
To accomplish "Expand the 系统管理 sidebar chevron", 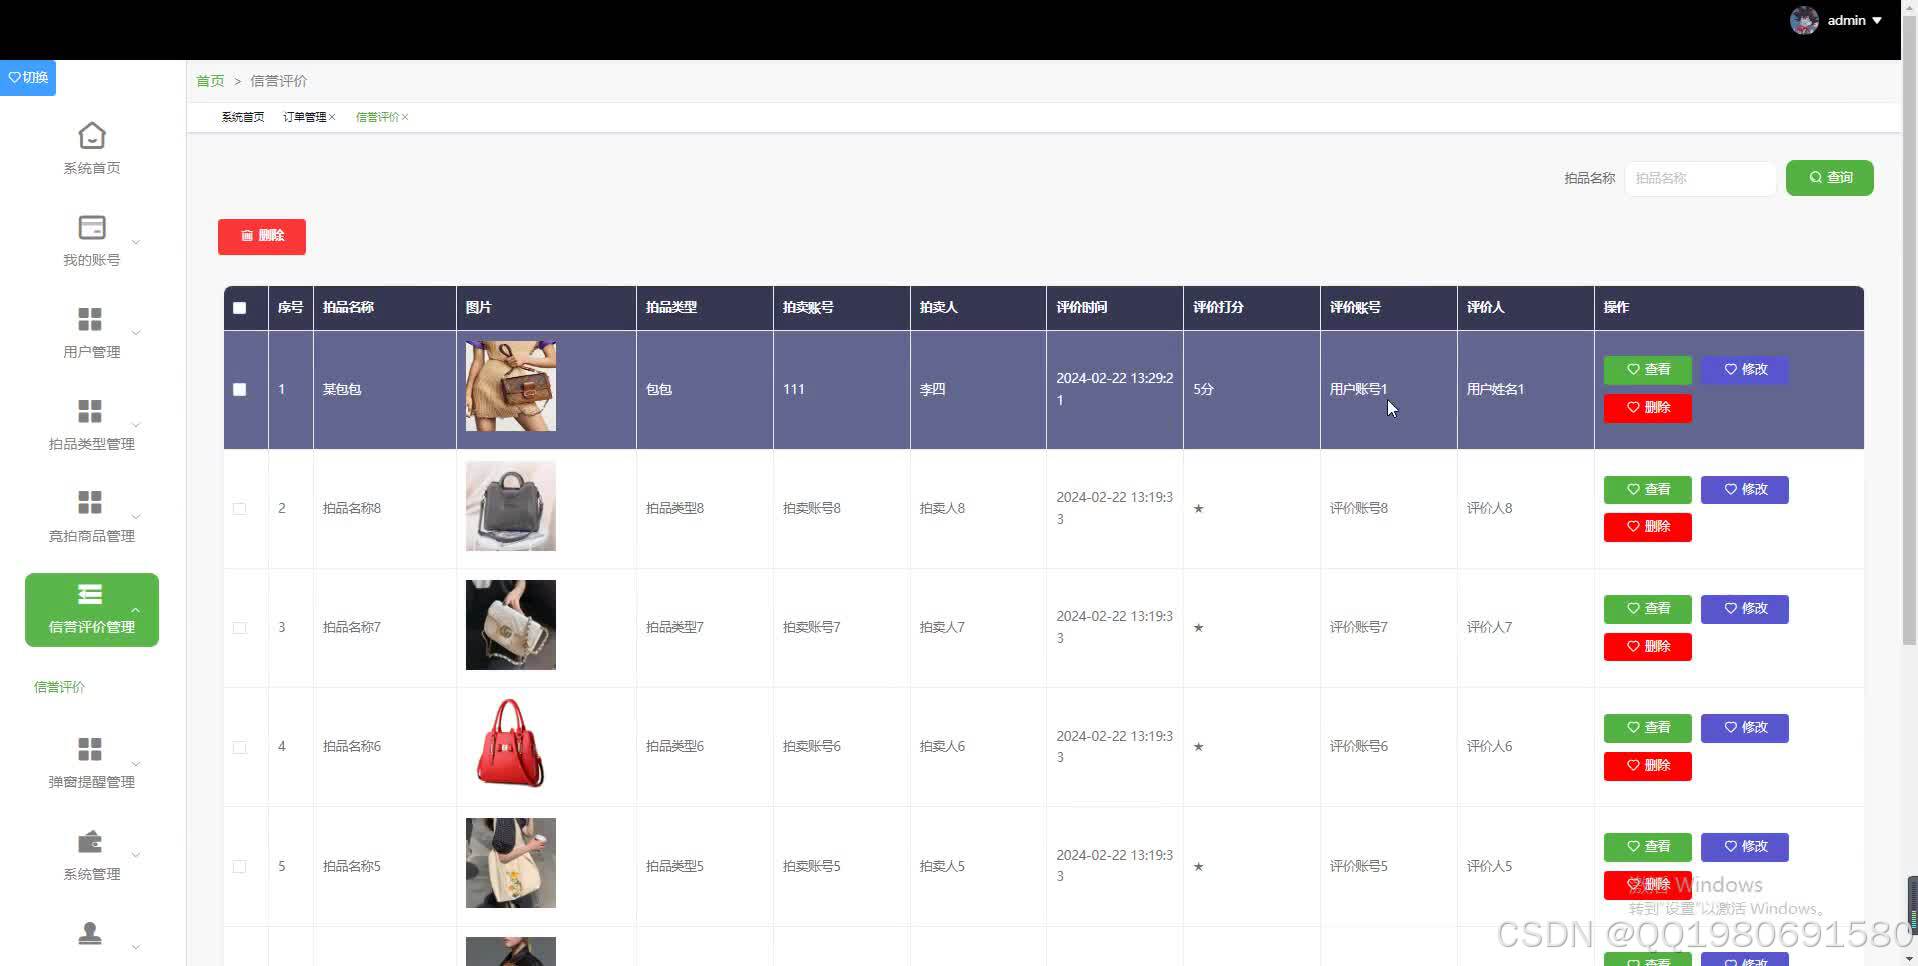I will coord(136,855).
